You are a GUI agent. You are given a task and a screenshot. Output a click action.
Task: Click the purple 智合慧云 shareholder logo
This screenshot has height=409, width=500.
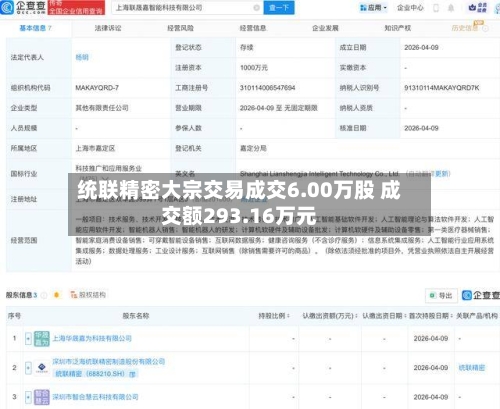click(42, 397)
